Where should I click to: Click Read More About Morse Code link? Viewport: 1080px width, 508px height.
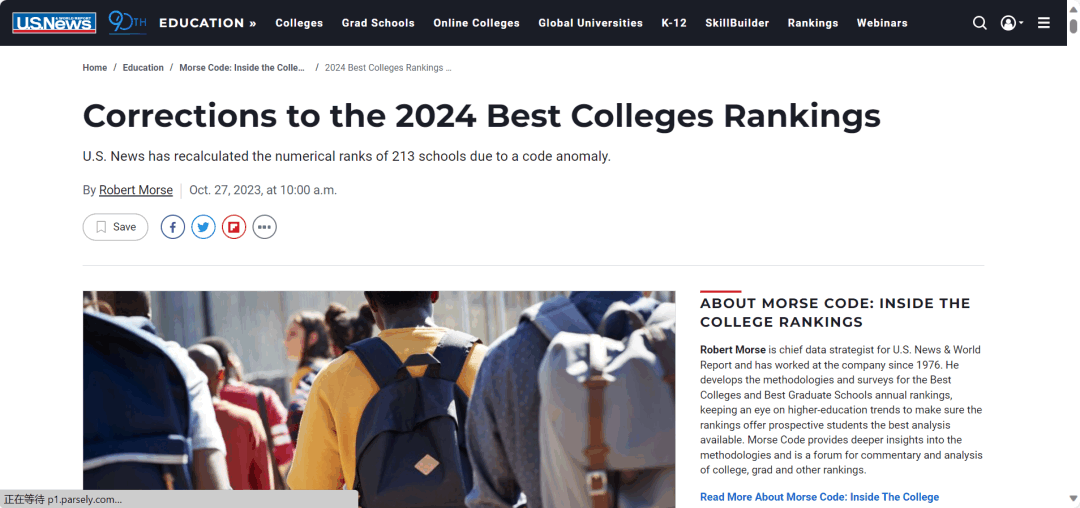tap(819, 497)
